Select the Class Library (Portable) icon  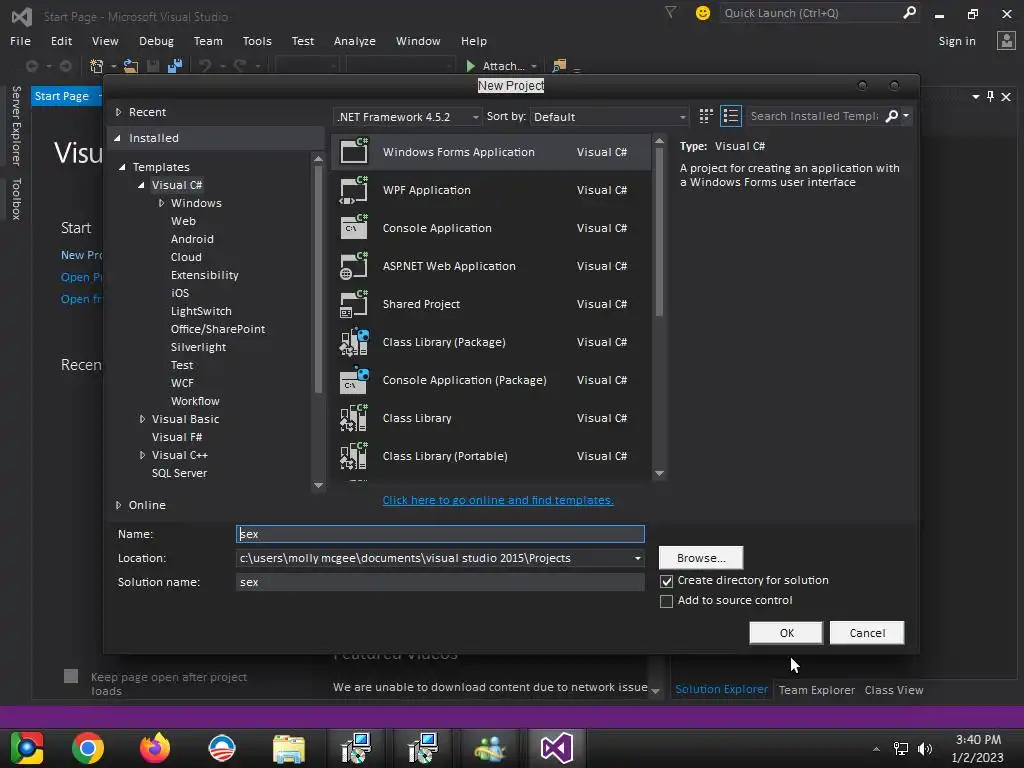pos(354,456)
